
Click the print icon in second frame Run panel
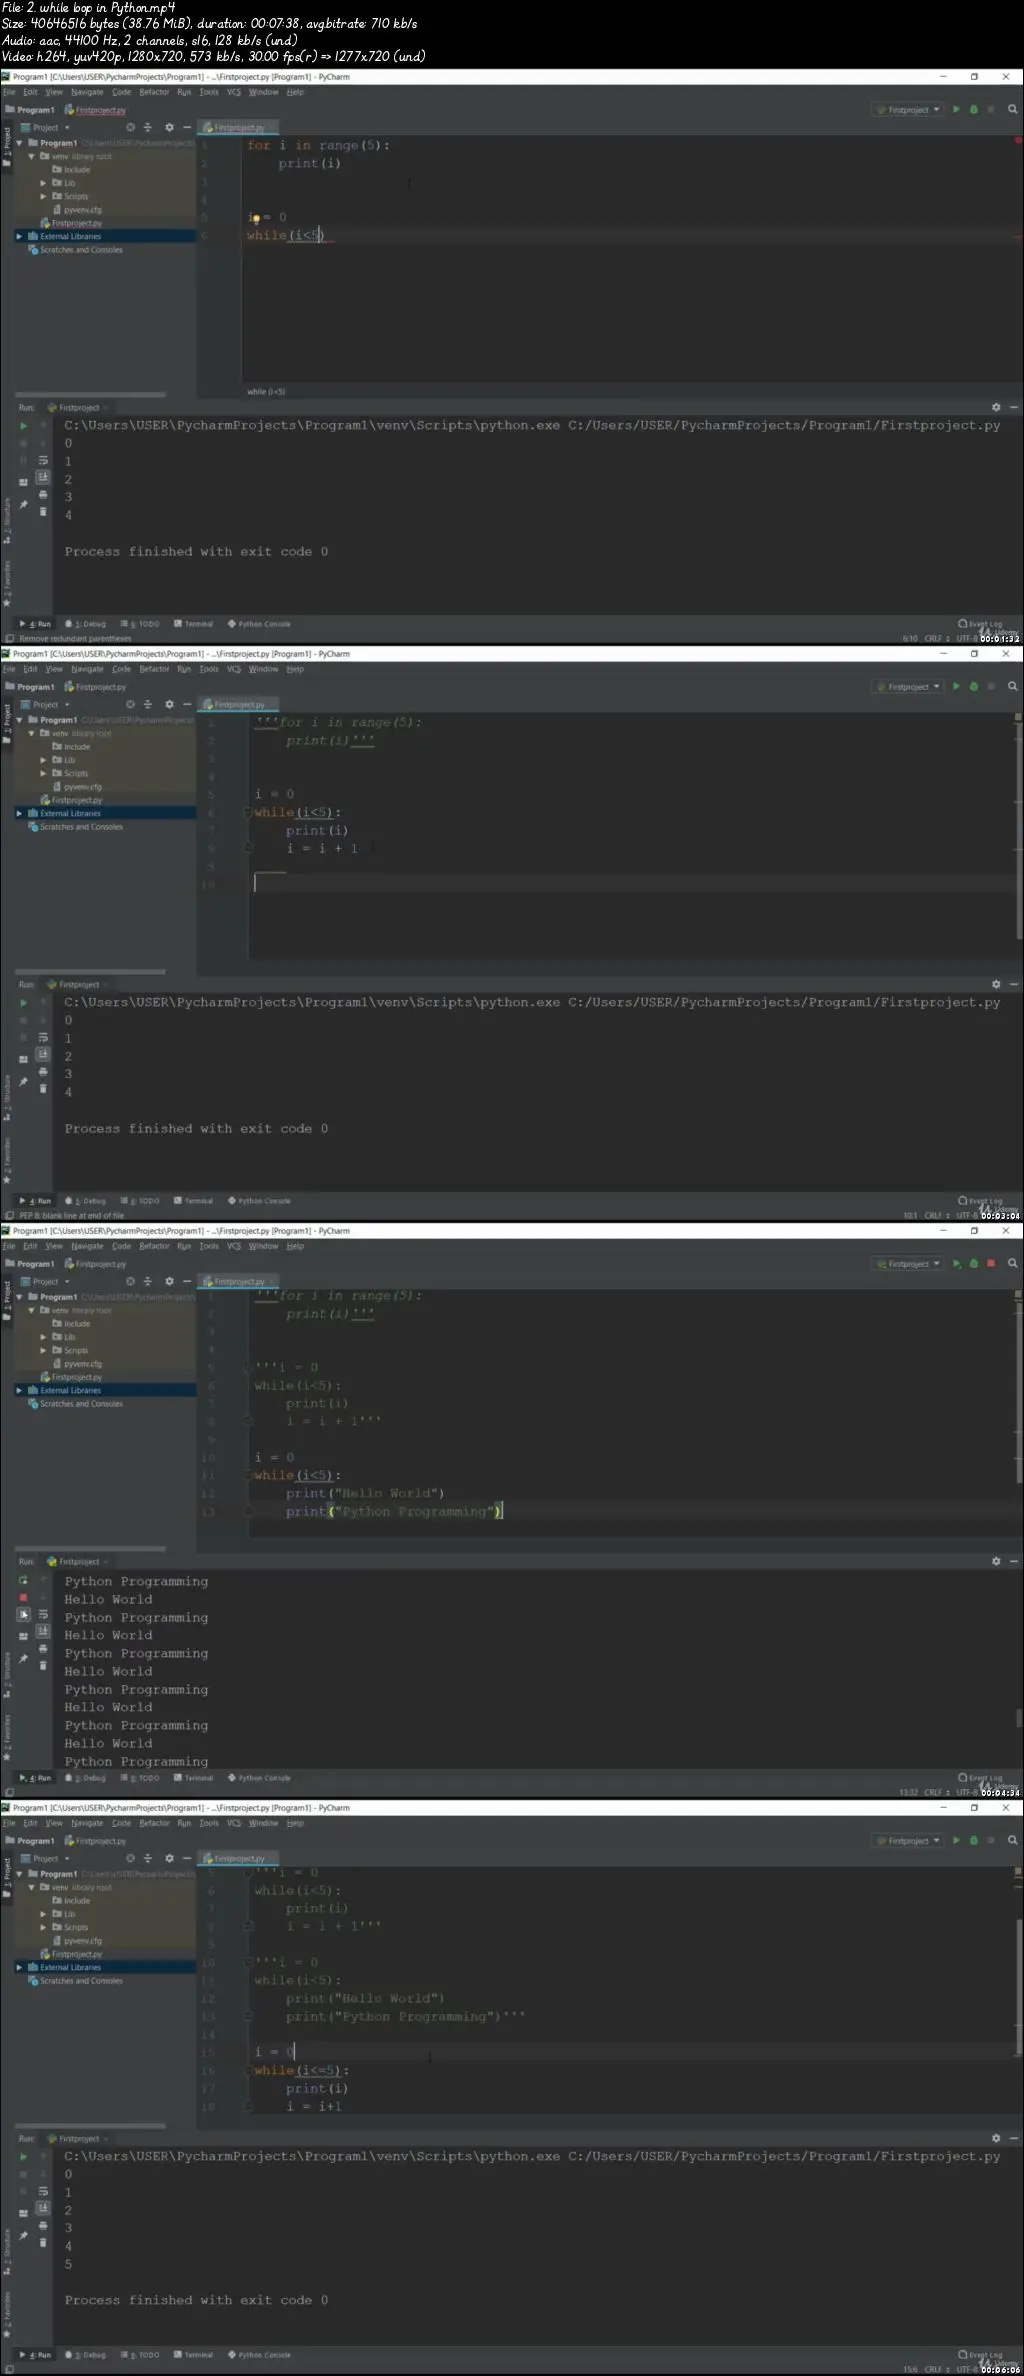[x=43, y=1072]
